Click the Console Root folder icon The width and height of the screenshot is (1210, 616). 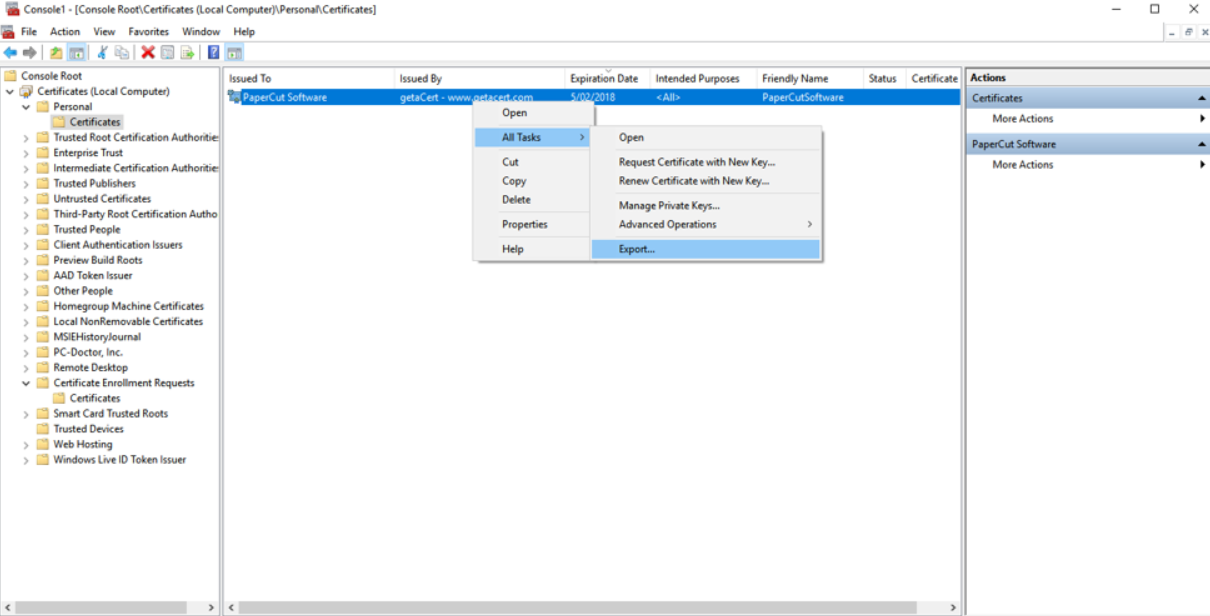tap(10, 76)
